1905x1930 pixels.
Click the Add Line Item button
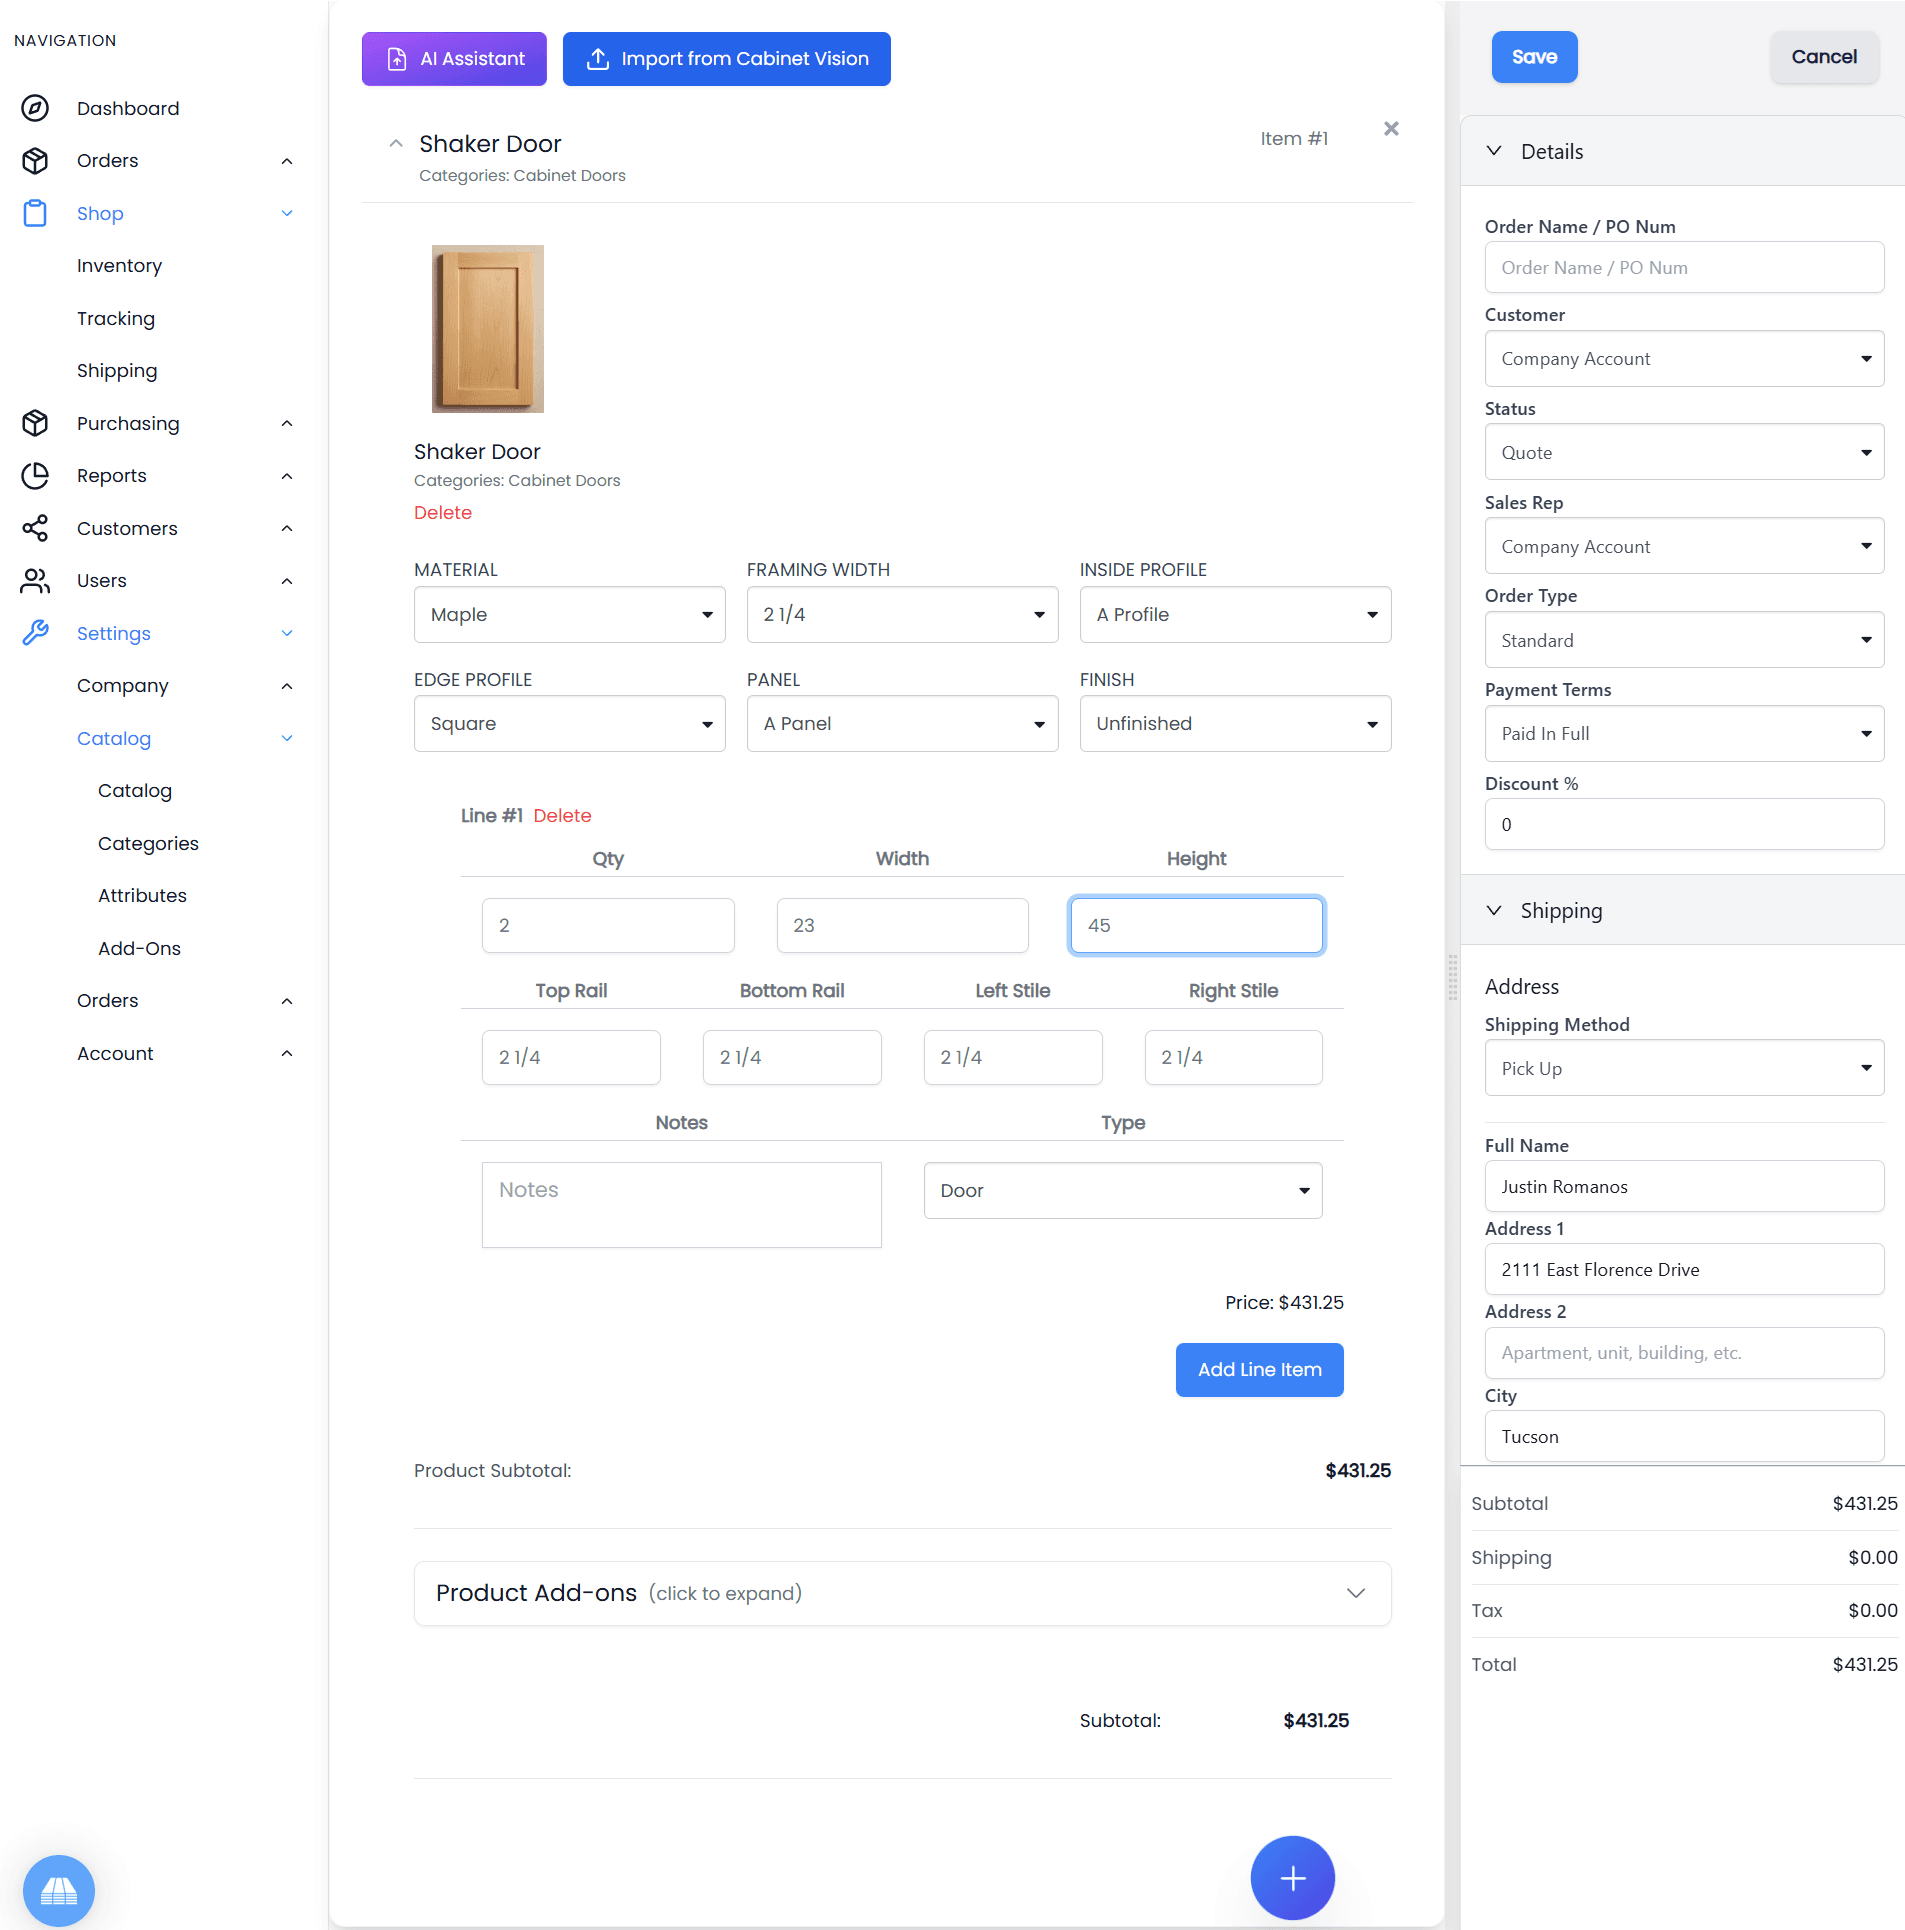[1259, 1370]
